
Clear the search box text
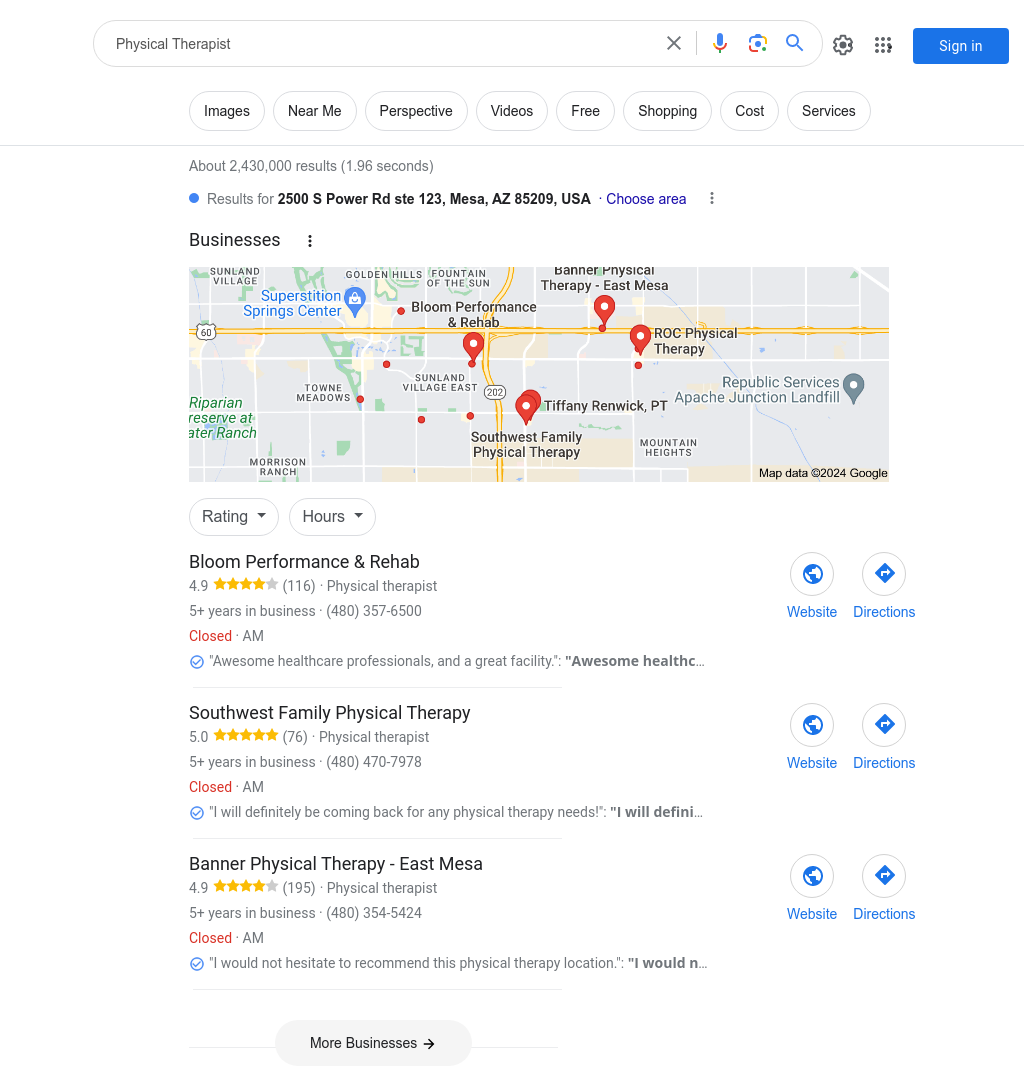pos(674,44)
